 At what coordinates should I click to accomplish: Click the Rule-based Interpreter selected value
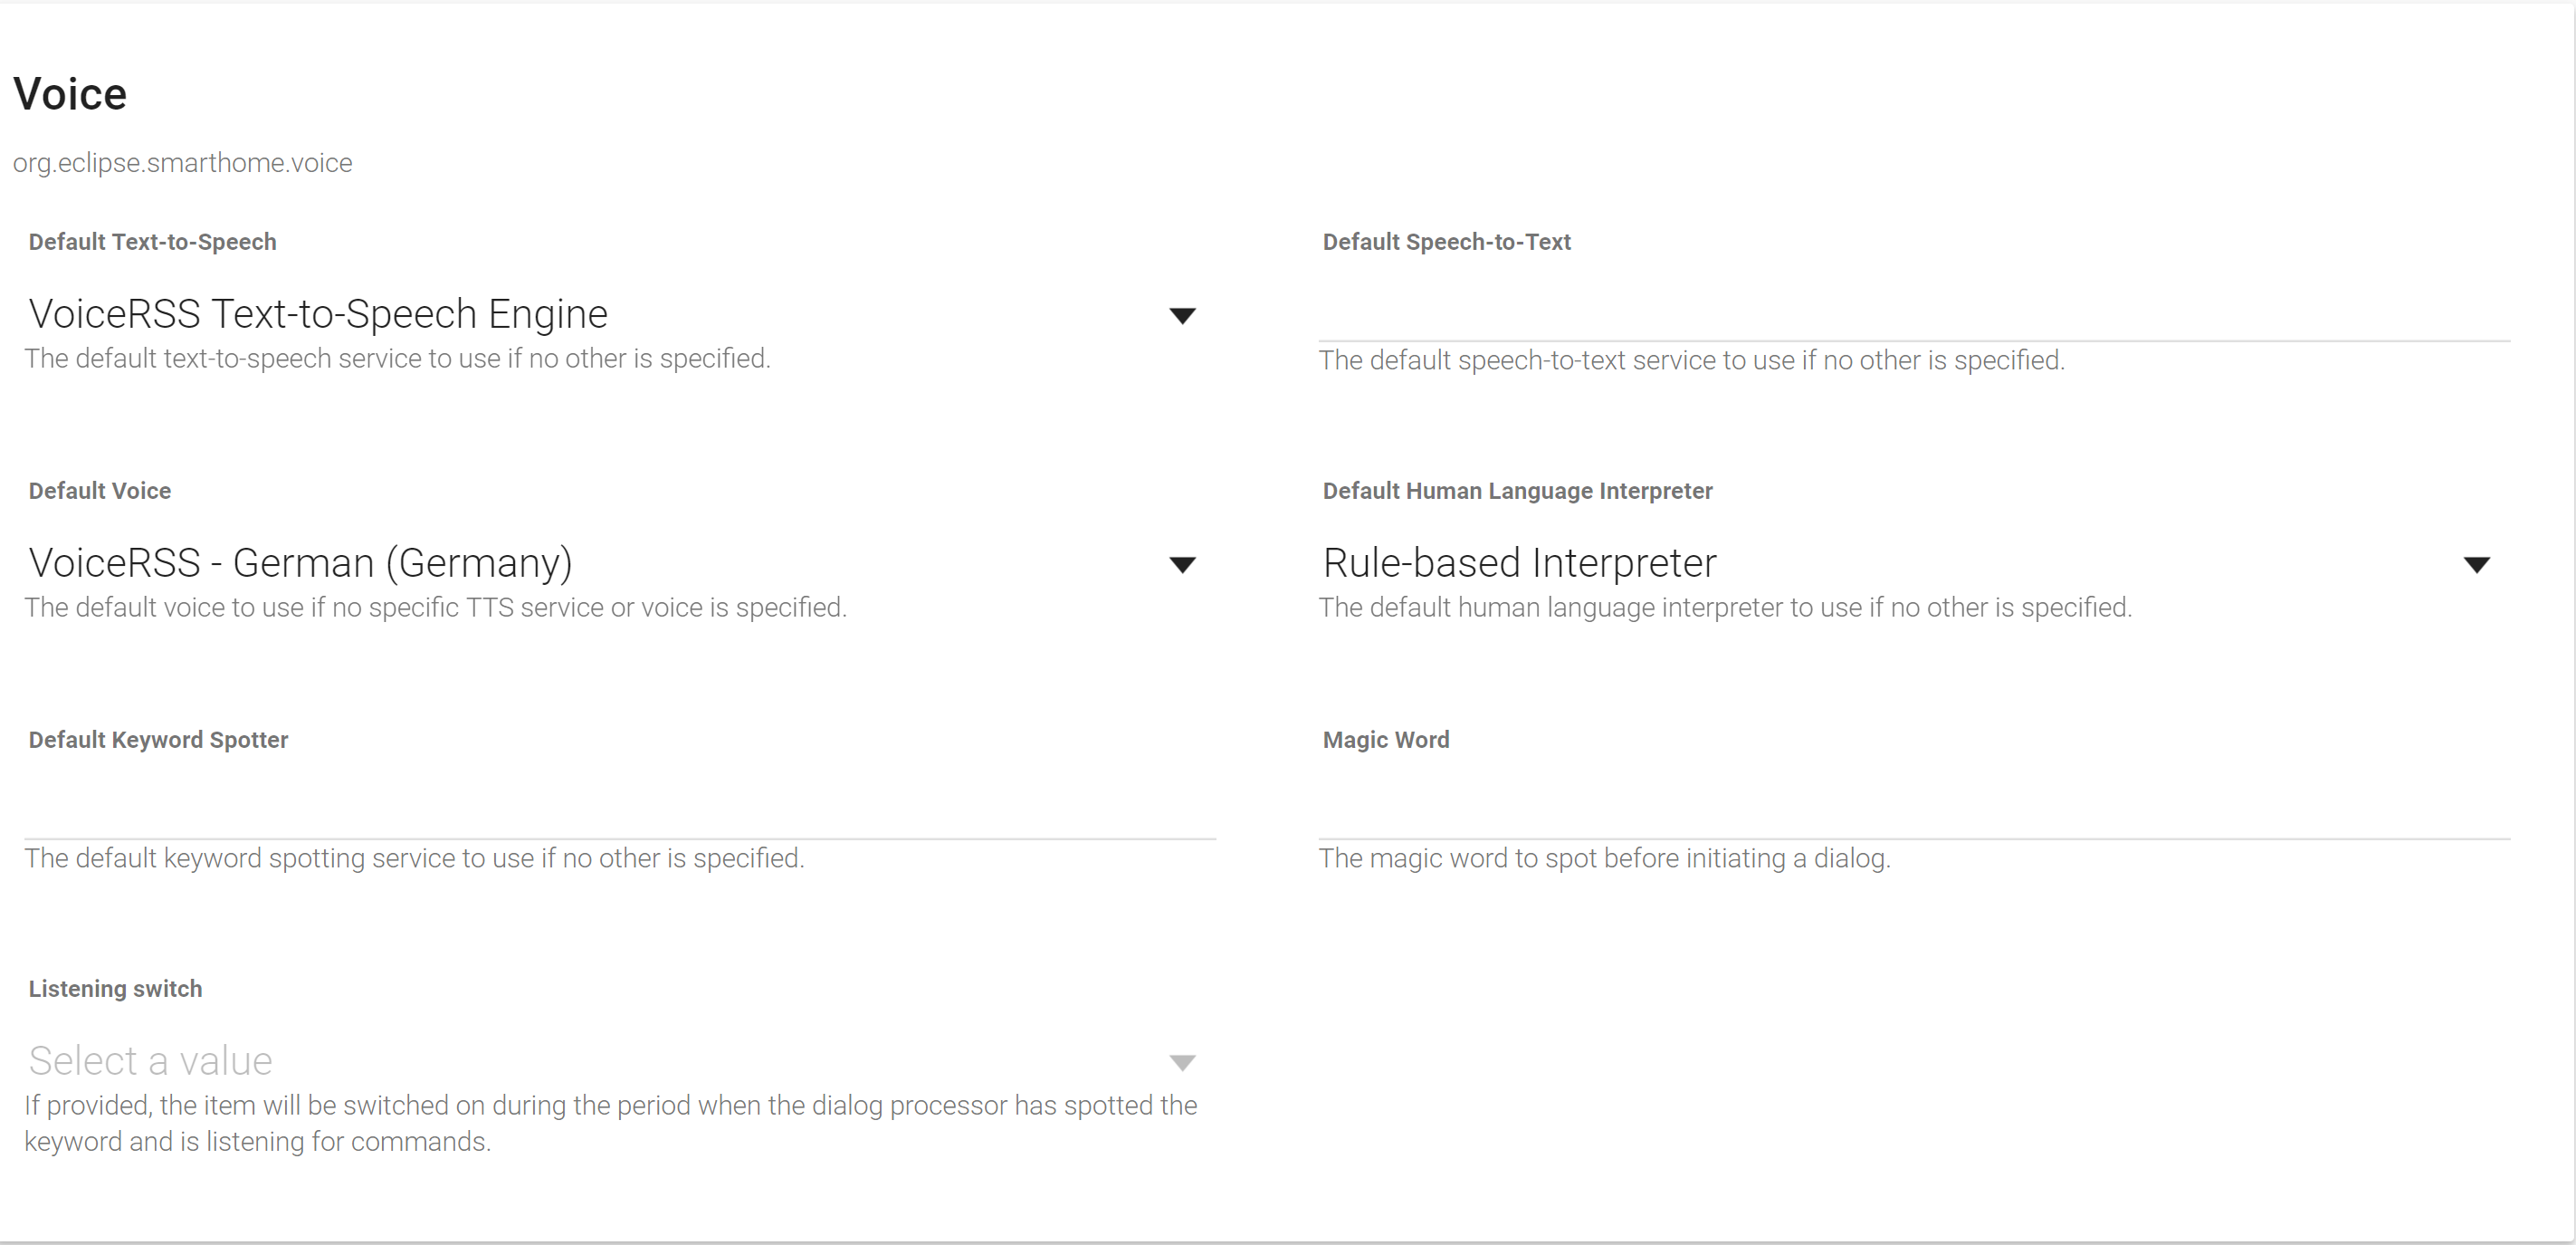point(1519,563)
